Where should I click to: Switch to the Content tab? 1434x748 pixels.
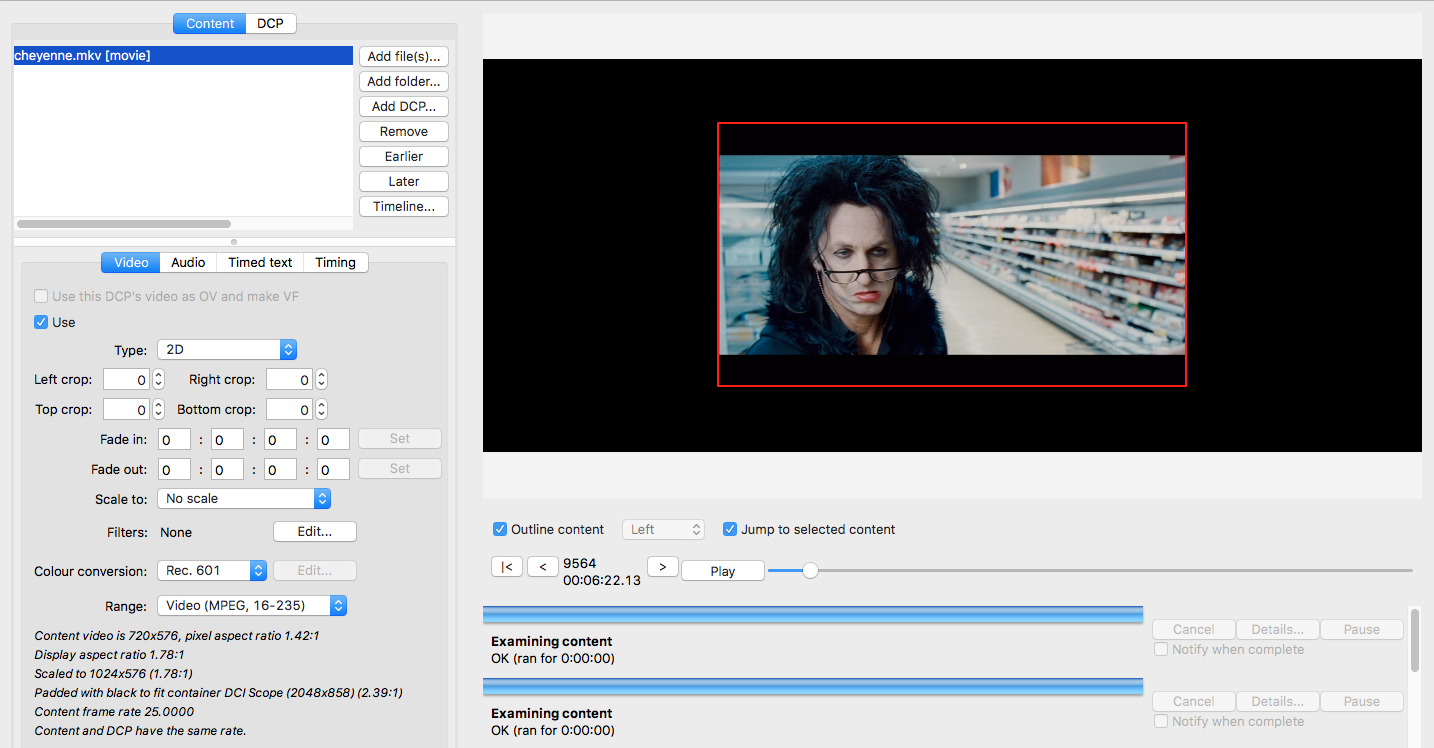click(x=210, y=23)
